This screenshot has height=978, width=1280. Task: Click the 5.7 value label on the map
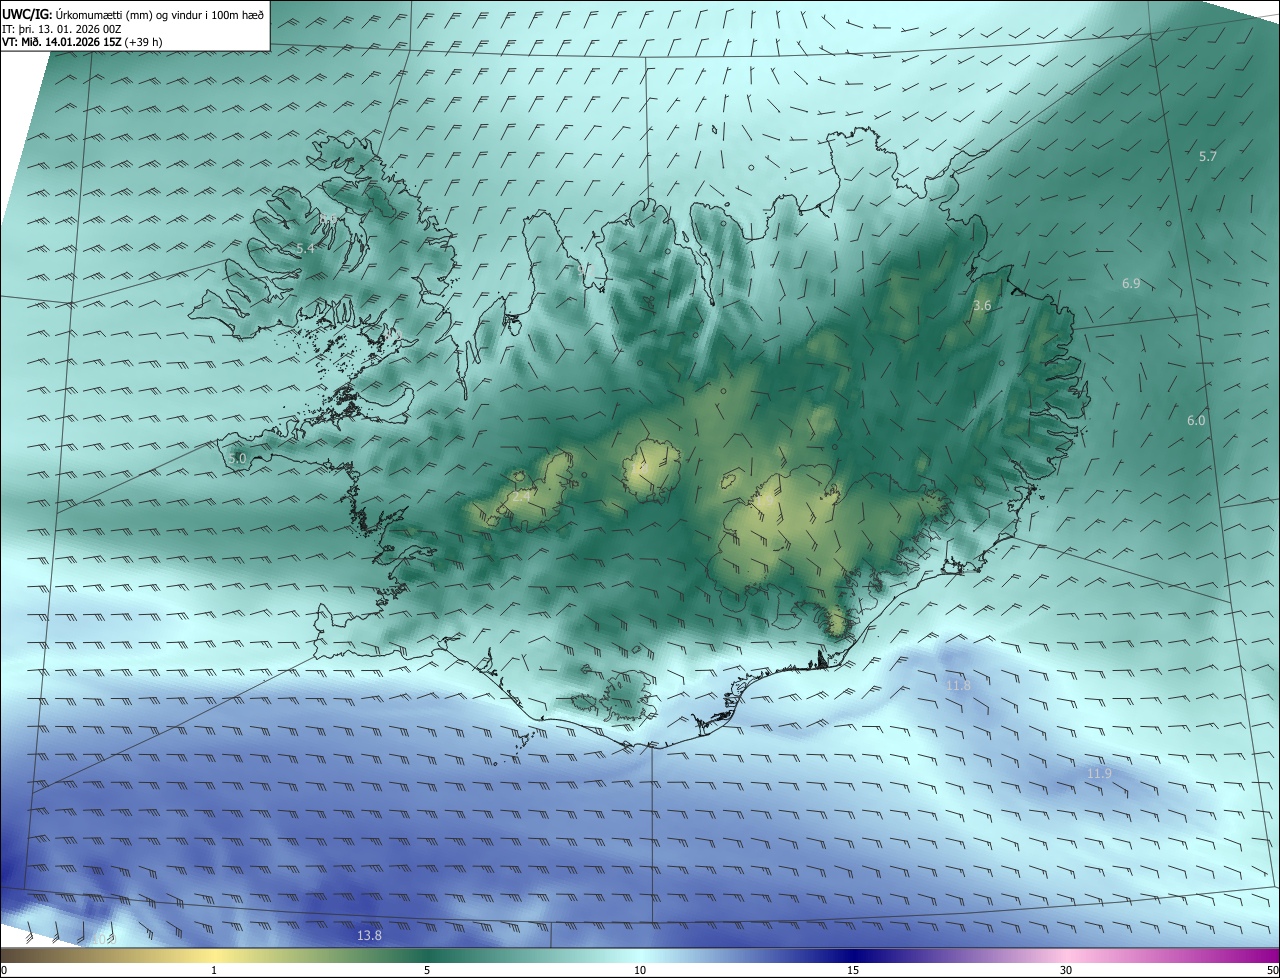point(1208,156)
